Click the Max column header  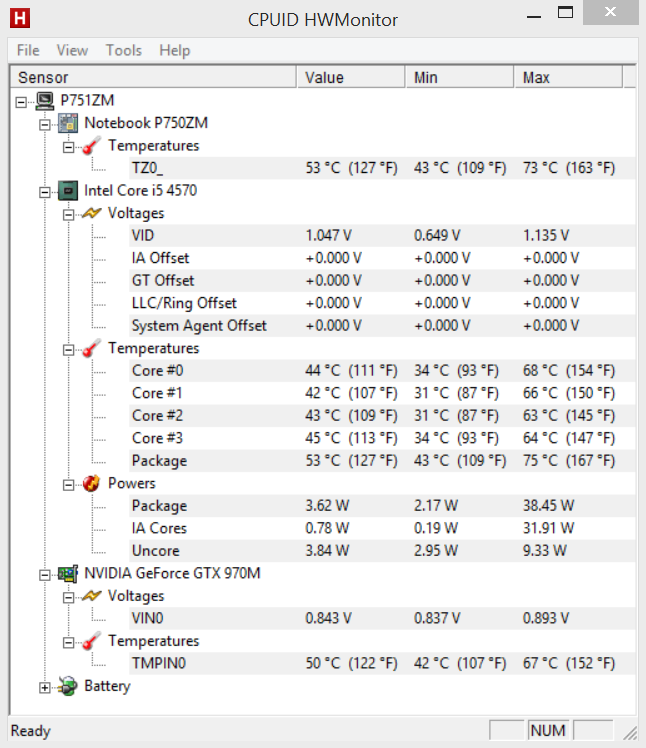[x=569, y=77]
